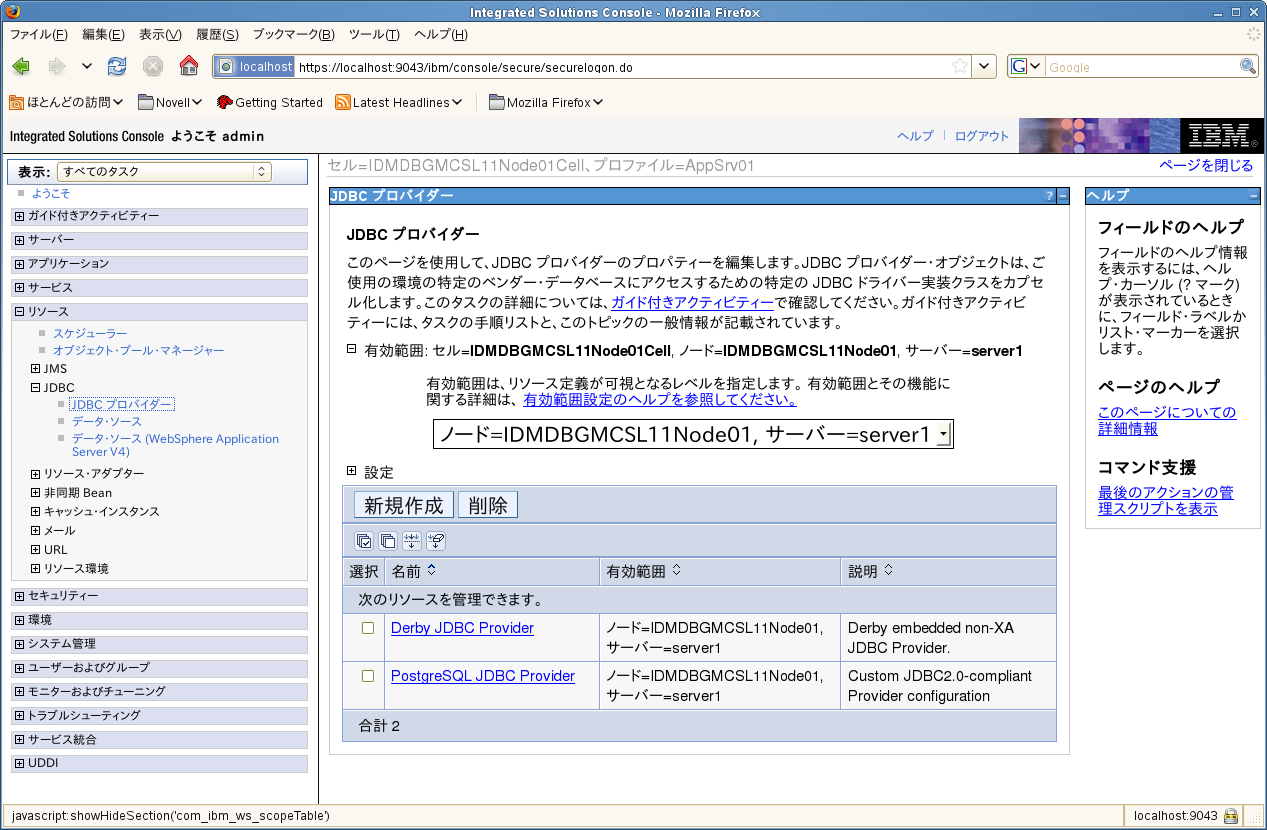This screenshot has height=830, width=1267.
Task: Open the ツール menu
Action: [374, 35]
